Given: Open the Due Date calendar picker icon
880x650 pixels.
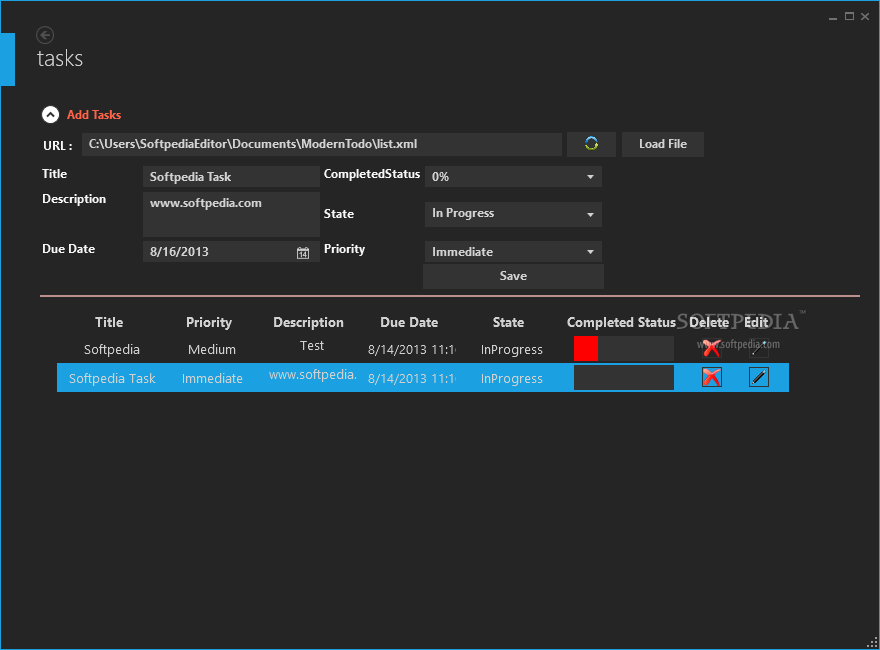Looking at the screenshot, I should pos(302,253).
